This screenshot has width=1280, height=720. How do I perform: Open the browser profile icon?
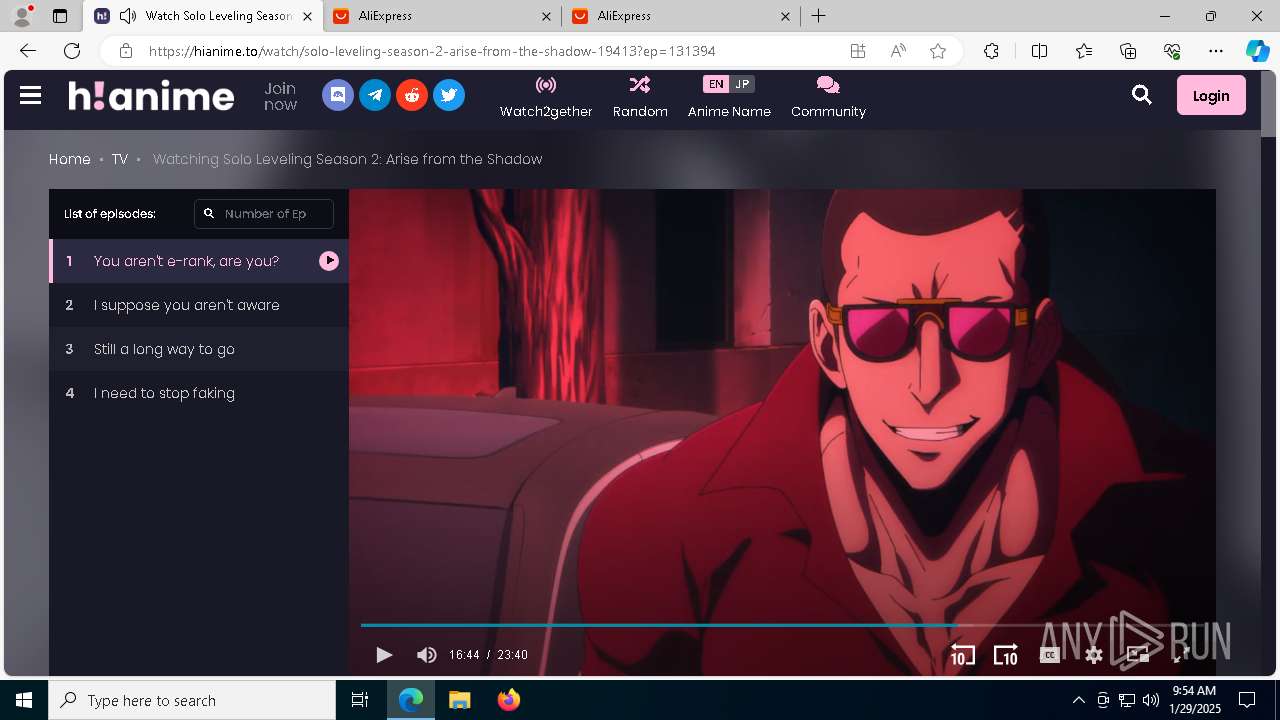pyautogui.click(x=21, y=16)
